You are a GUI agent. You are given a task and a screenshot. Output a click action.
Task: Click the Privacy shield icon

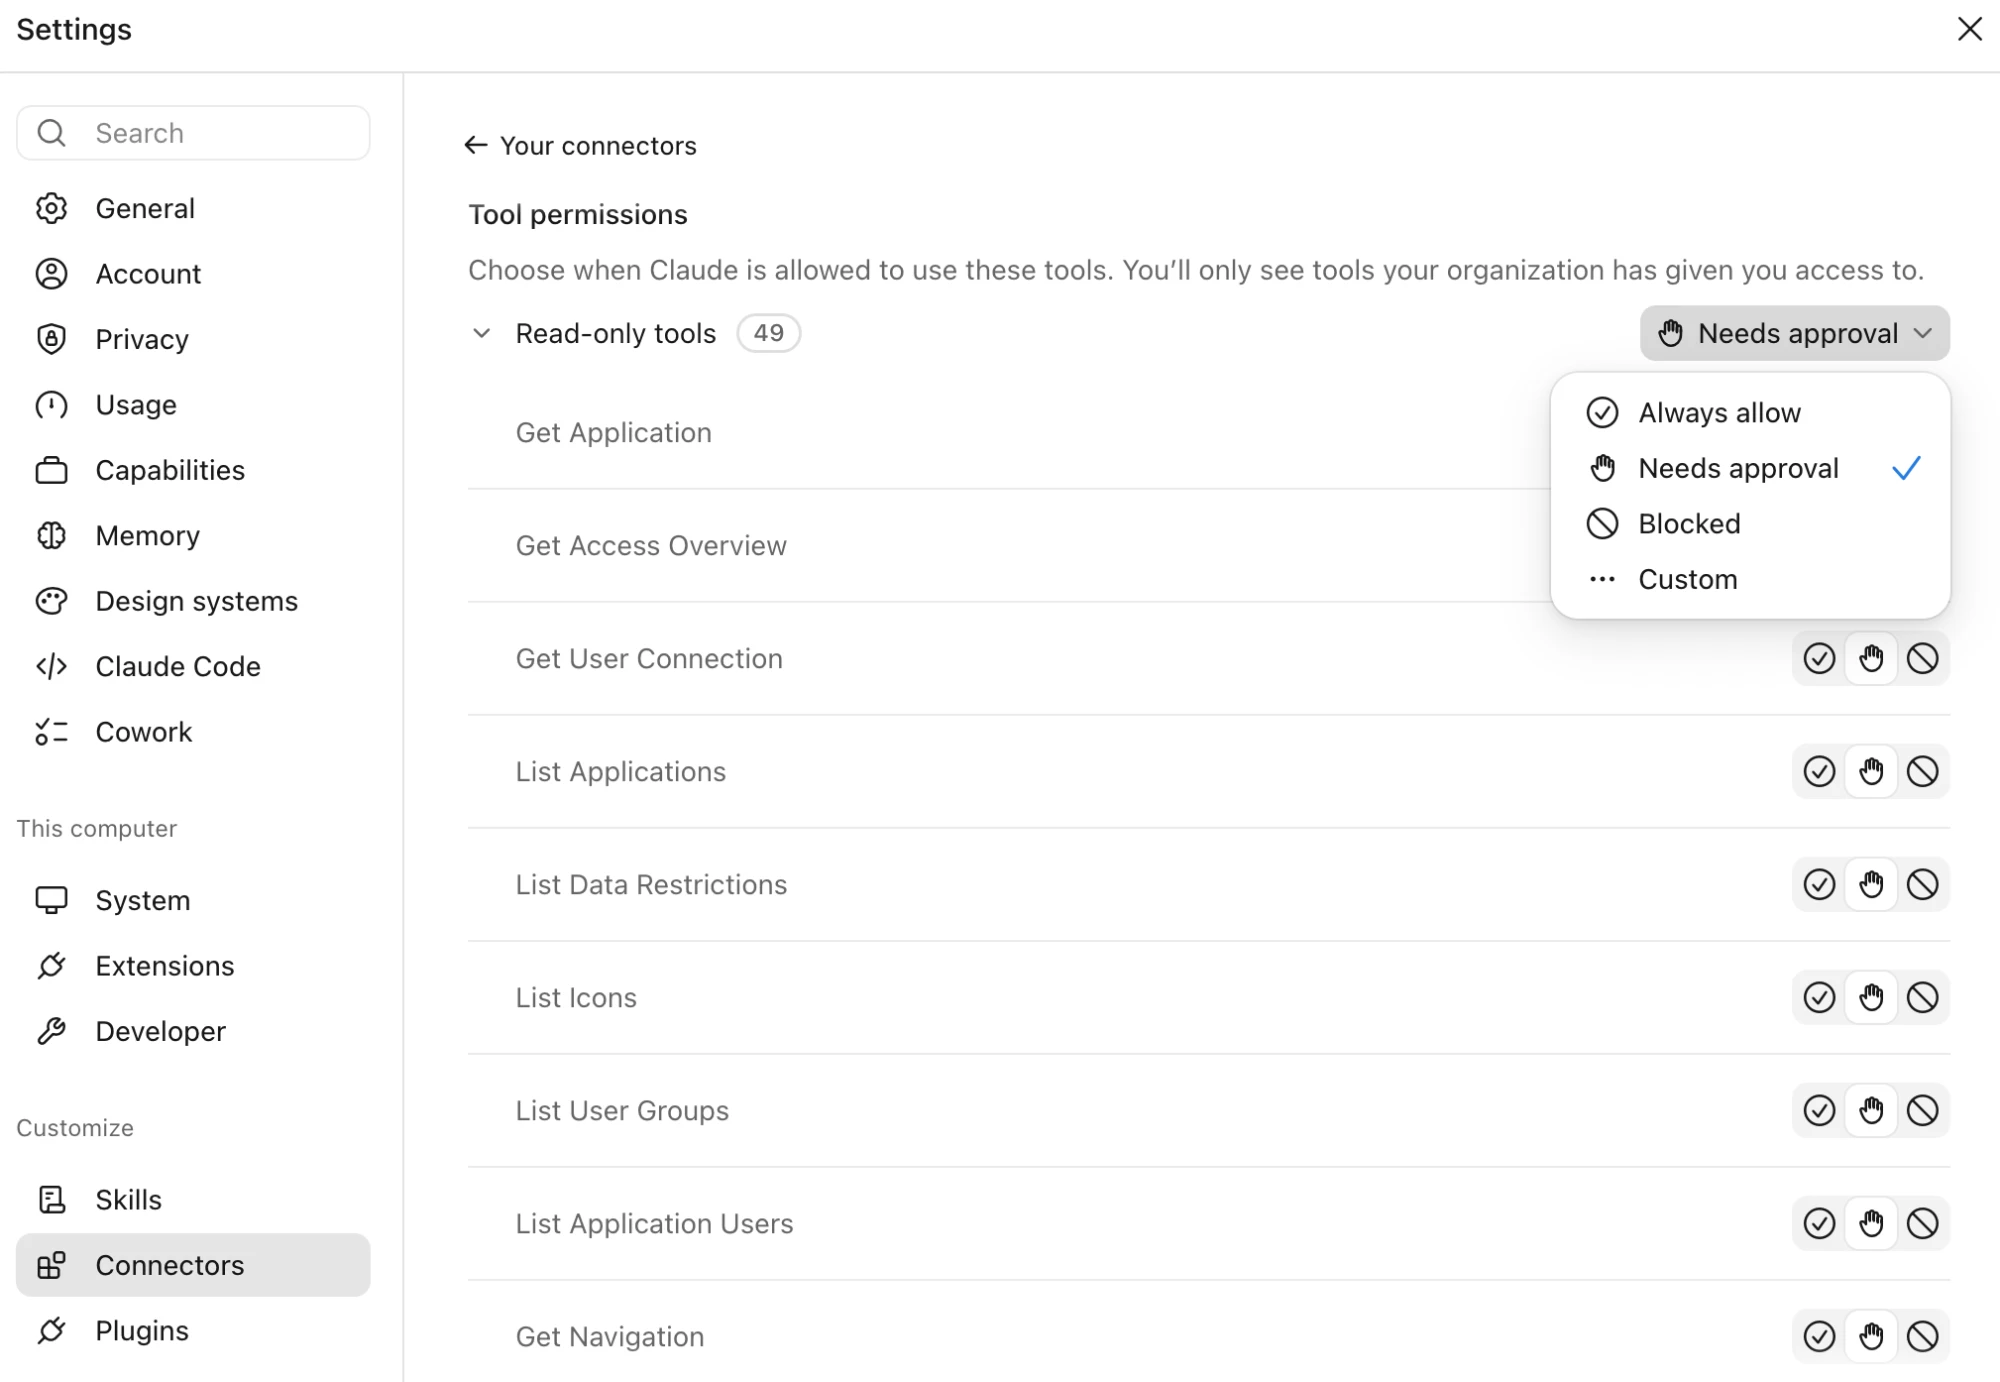point(51,339)
